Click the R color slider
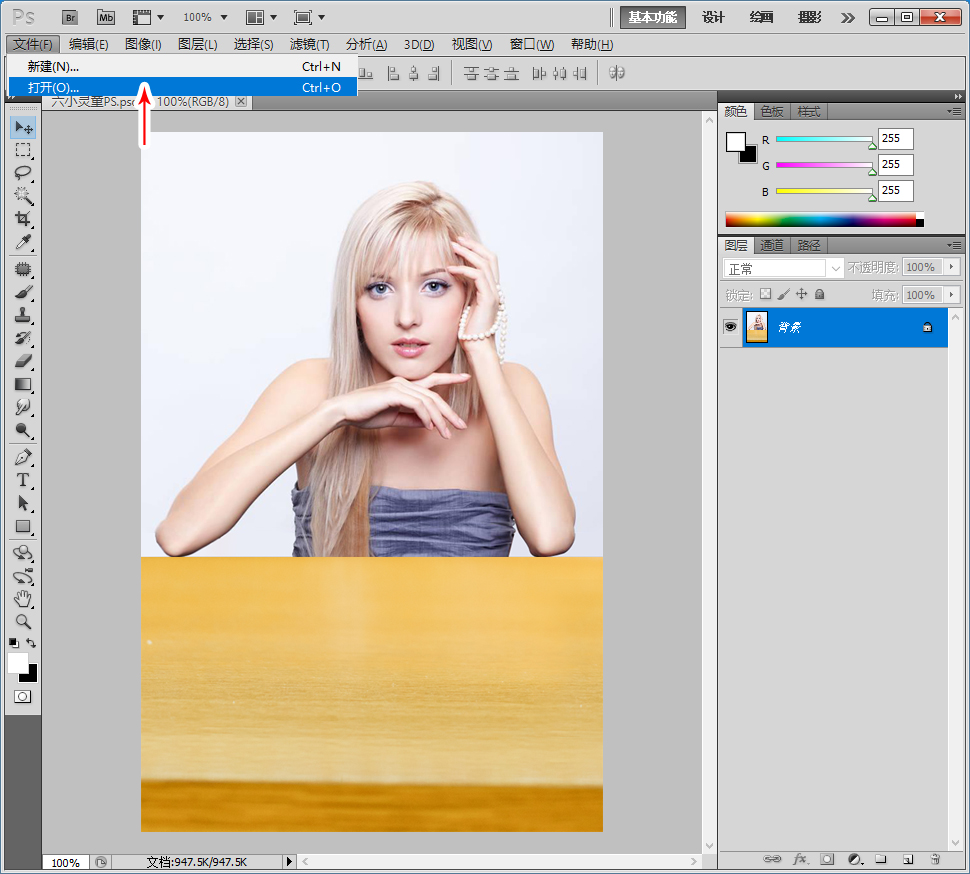The width and height of the screenshot is (970, 874). [824, 140]
